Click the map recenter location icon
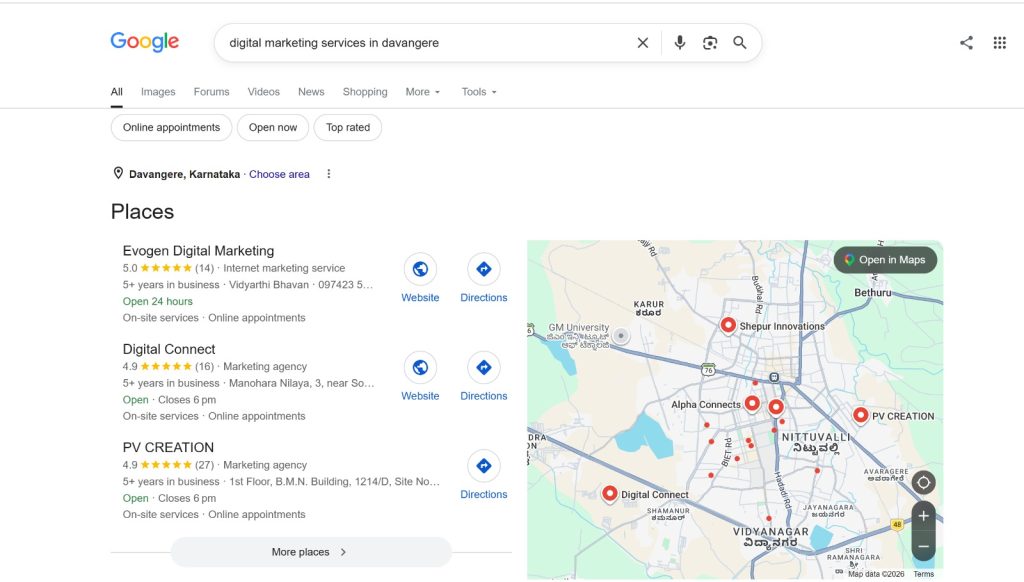Viewport: 1024px width, 582px height. [x=923, y=483]
